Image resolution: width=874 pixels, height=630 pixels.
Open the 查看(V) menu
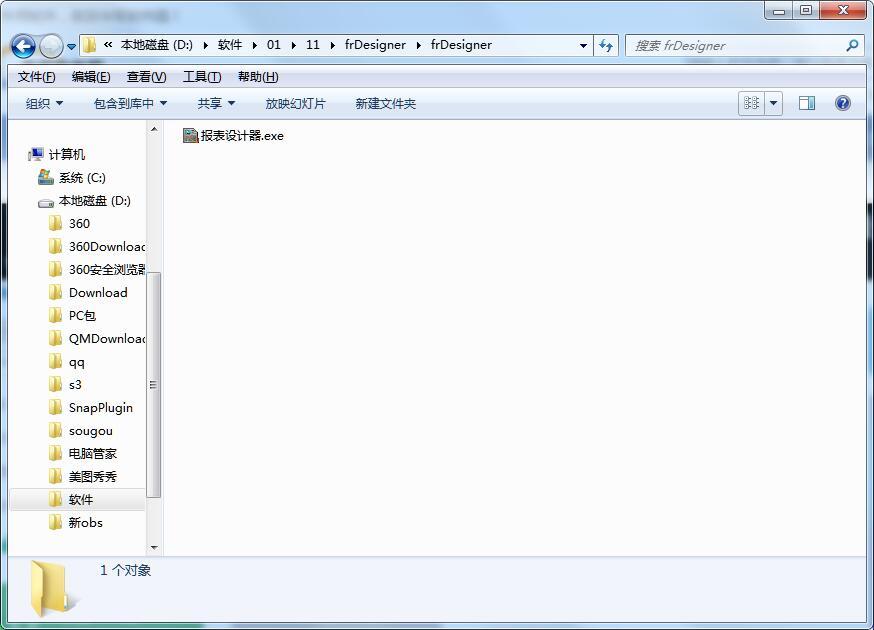click(146, 77)
